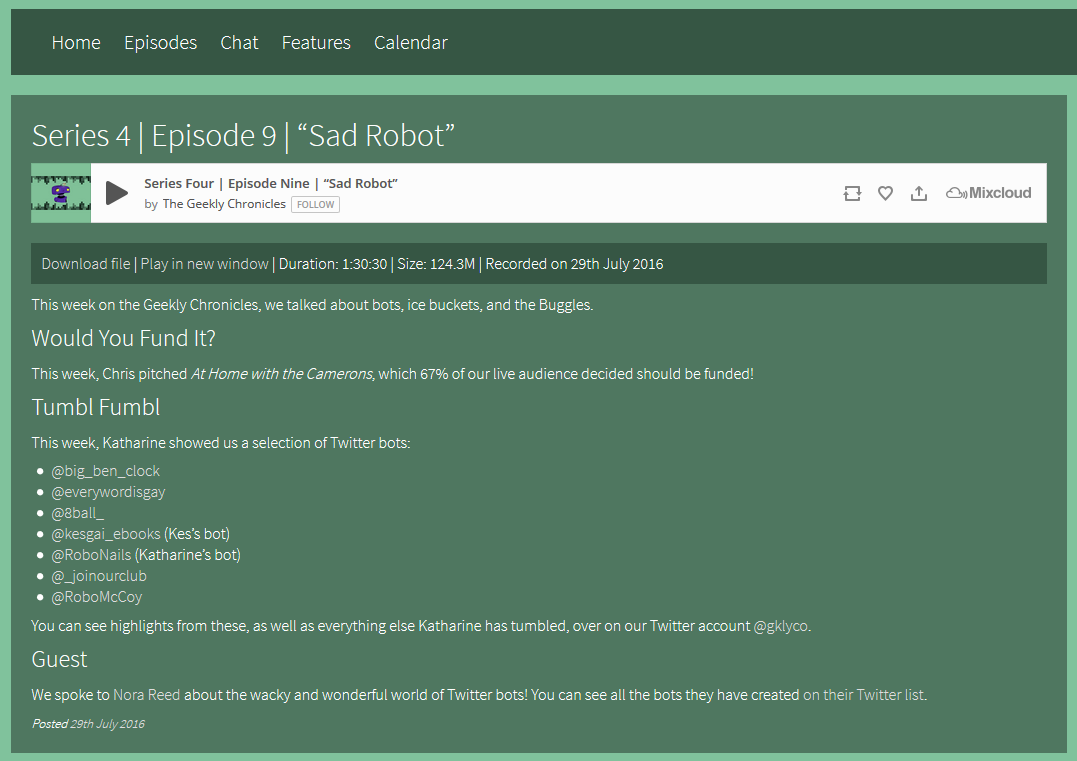The image size is (1077, 761).
Task: Click the 'Guest' heading
Action: click(x=59, y=659)
